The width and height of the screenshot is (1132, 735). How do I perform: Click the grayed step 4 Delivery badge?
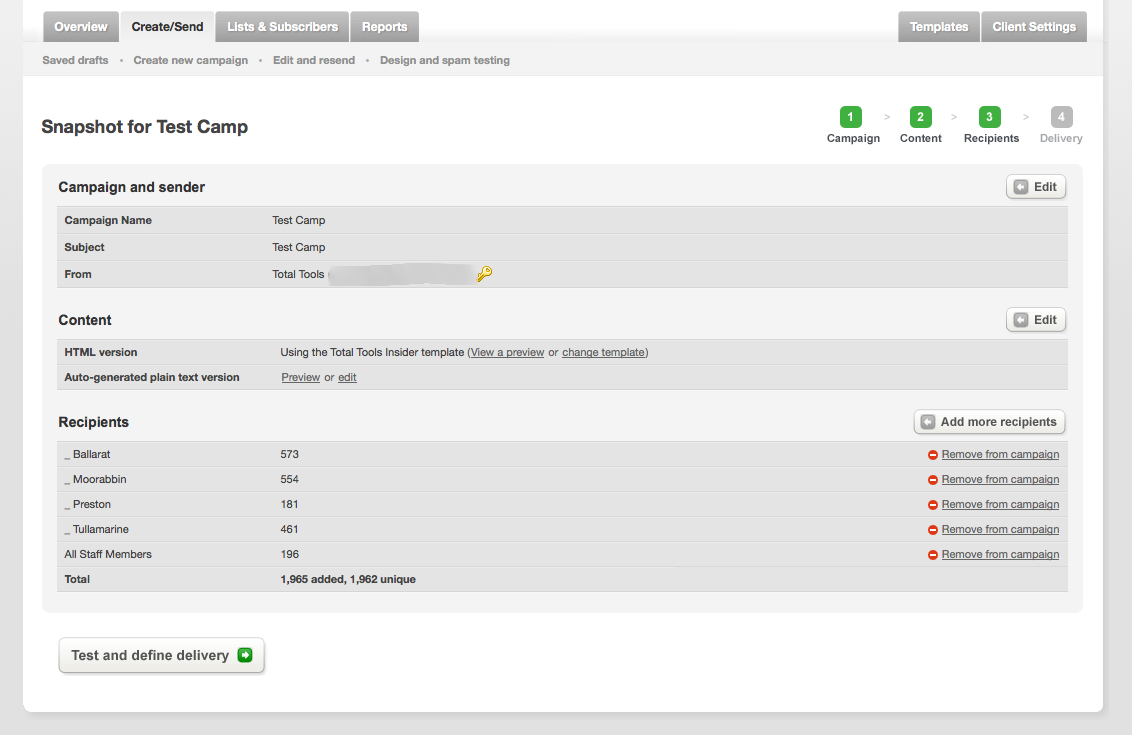1061,117
